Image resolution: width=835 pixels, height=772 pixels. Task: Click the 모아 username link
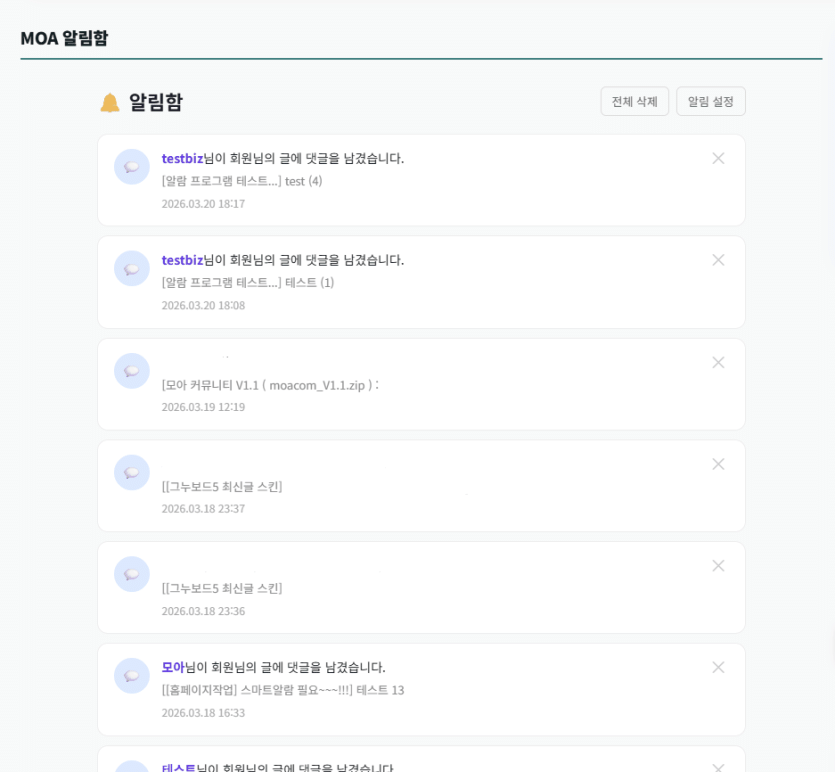tap(172, 666)
